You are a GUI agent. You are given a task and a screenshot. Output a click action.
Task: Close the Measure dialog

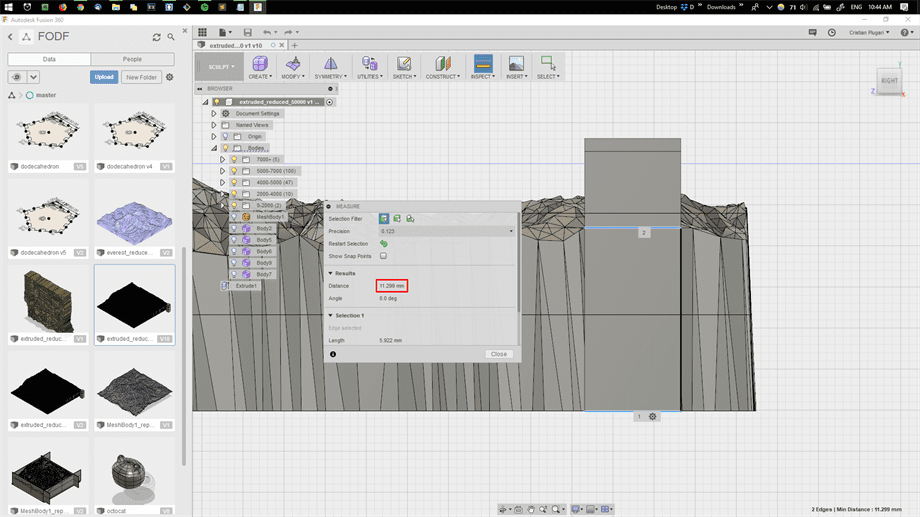tap(499, 354)
